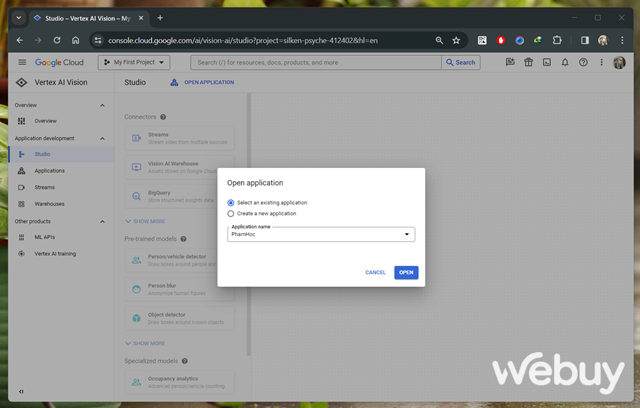The image size is (640, 408).
Task: Click the Google Cloud logo
Action: coord(59,62)
